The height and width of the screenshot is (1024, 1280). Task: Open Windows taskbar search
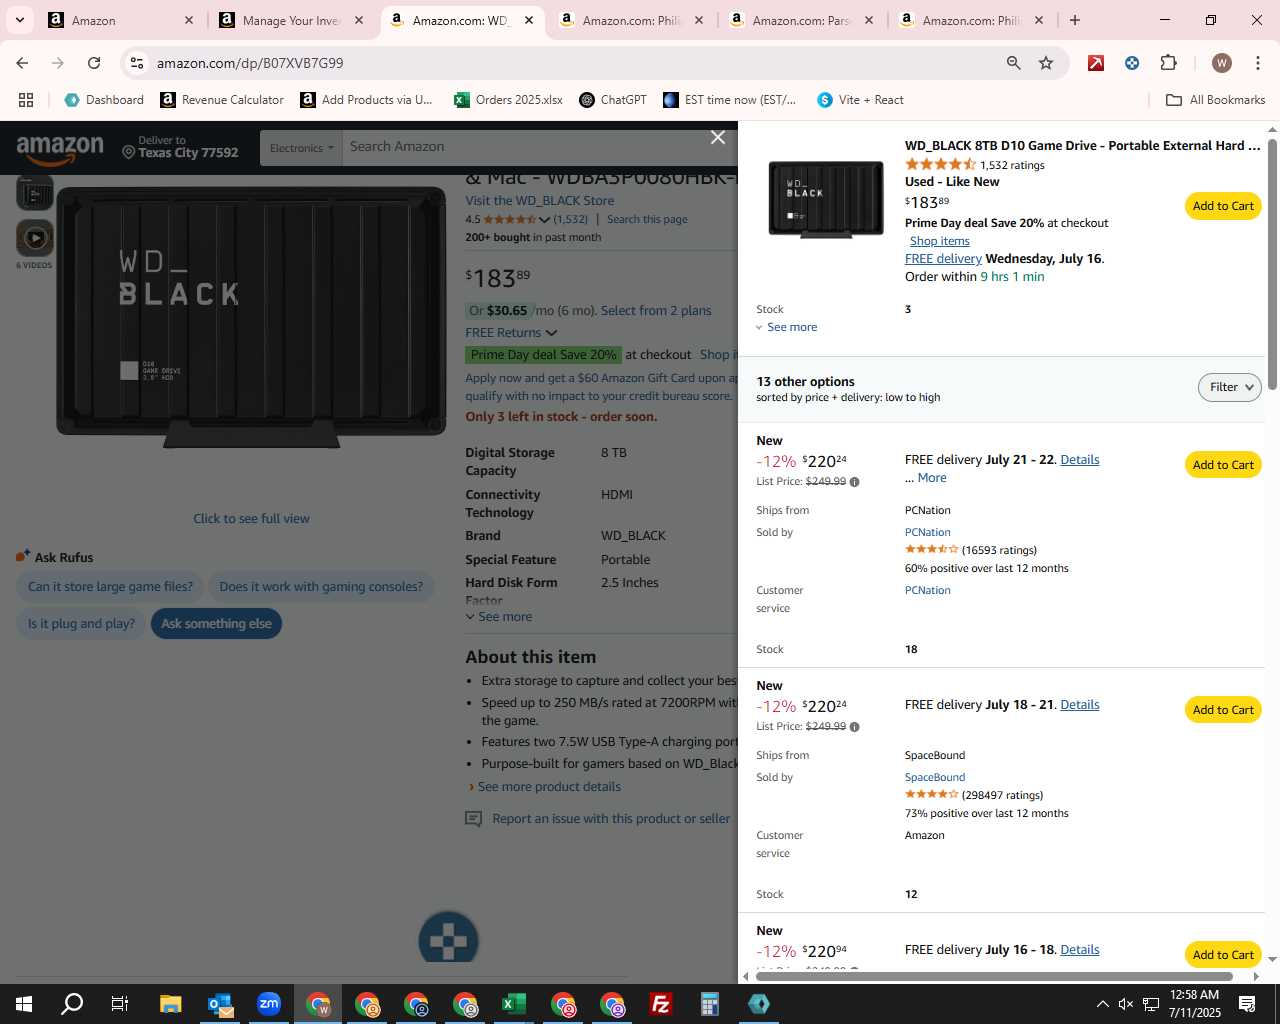point(72,1004)
